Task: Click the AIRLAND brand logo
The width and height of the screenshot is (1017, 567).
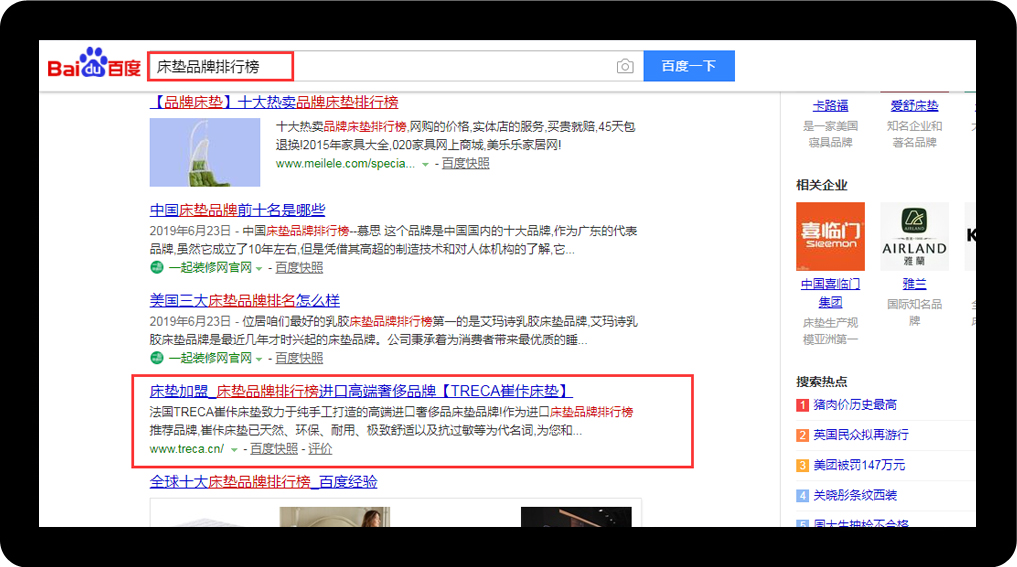Action: tap(914, 236)
